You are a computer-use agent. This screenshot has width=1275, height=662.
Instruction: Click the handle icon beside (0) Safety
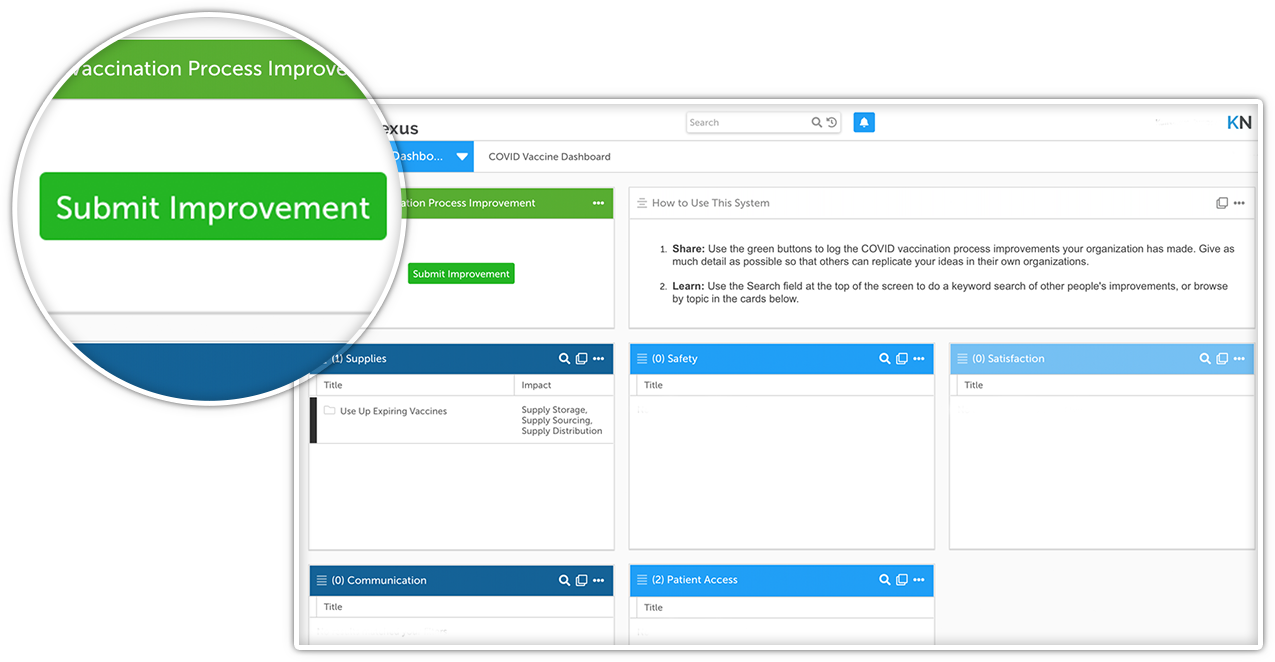[x=642, y=359]
